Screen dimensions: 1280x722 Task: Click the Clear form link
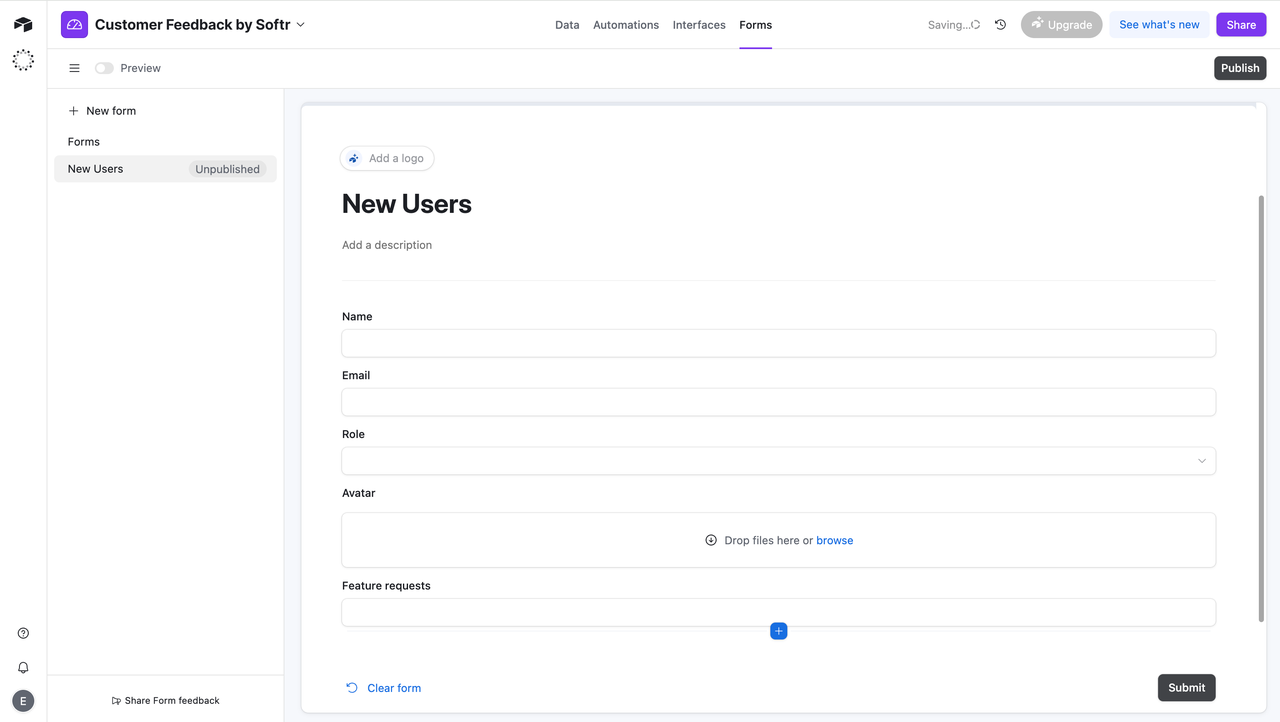tap(394, 687)
